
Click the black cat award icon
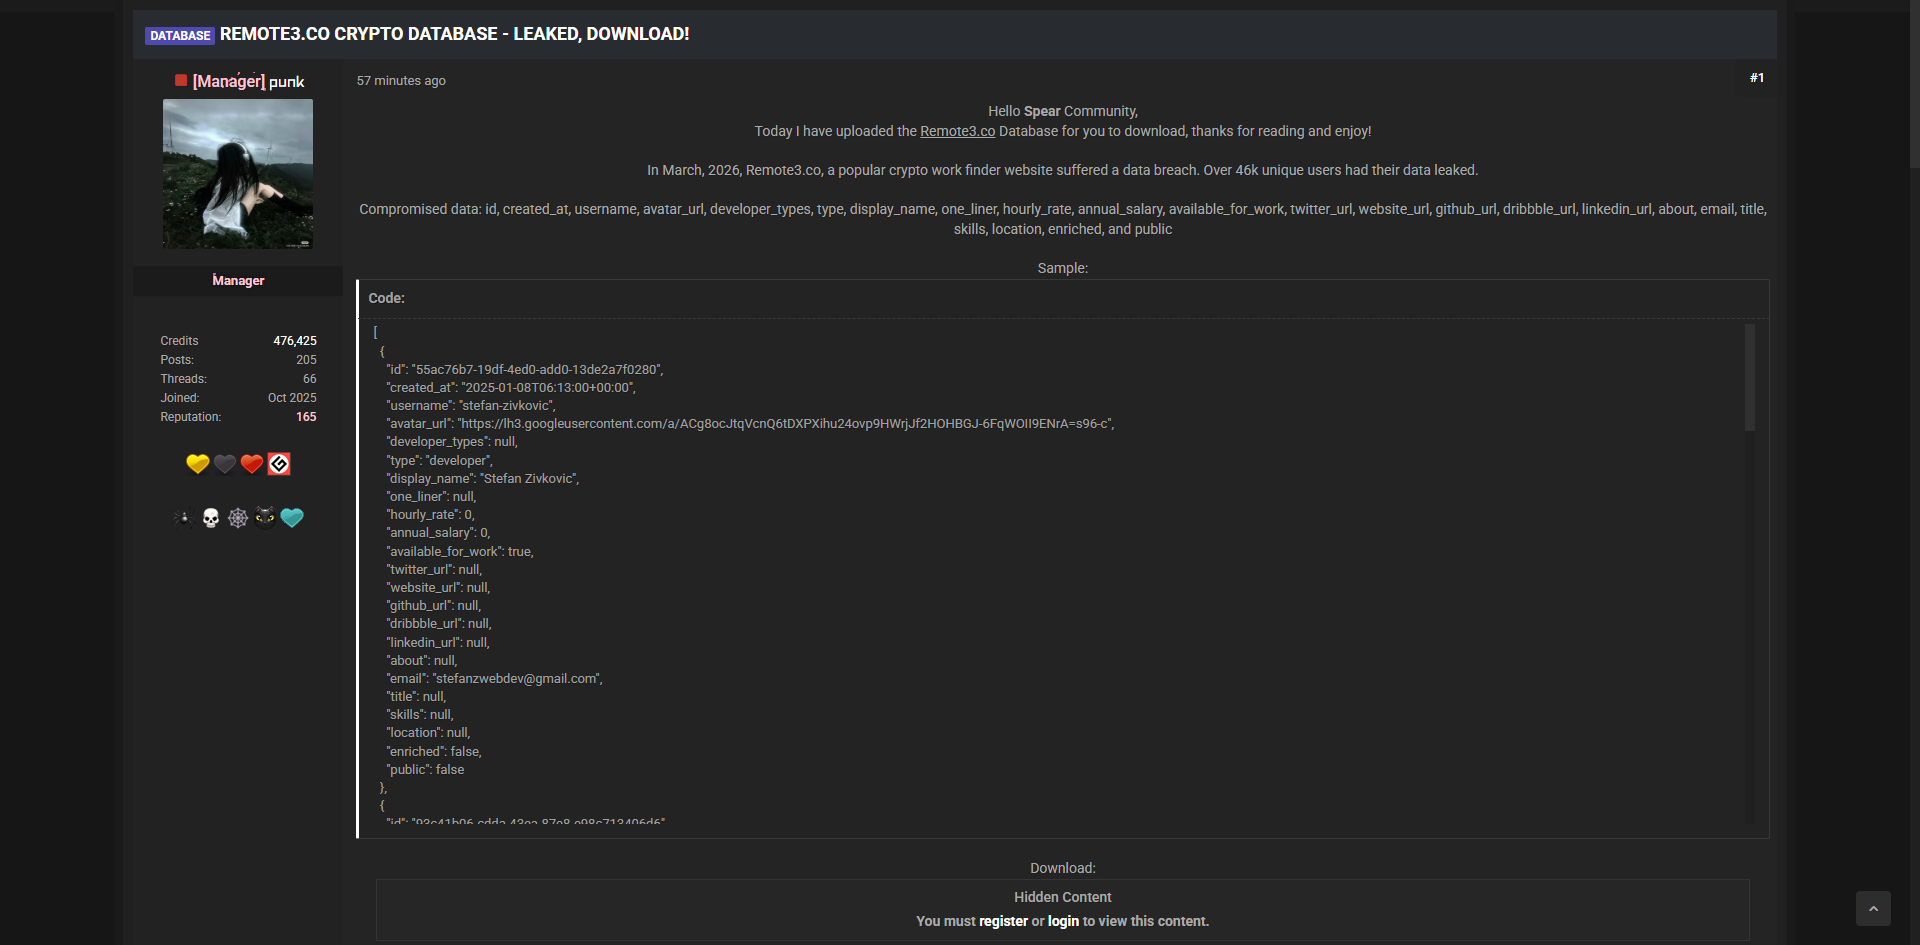coord(265,517)
